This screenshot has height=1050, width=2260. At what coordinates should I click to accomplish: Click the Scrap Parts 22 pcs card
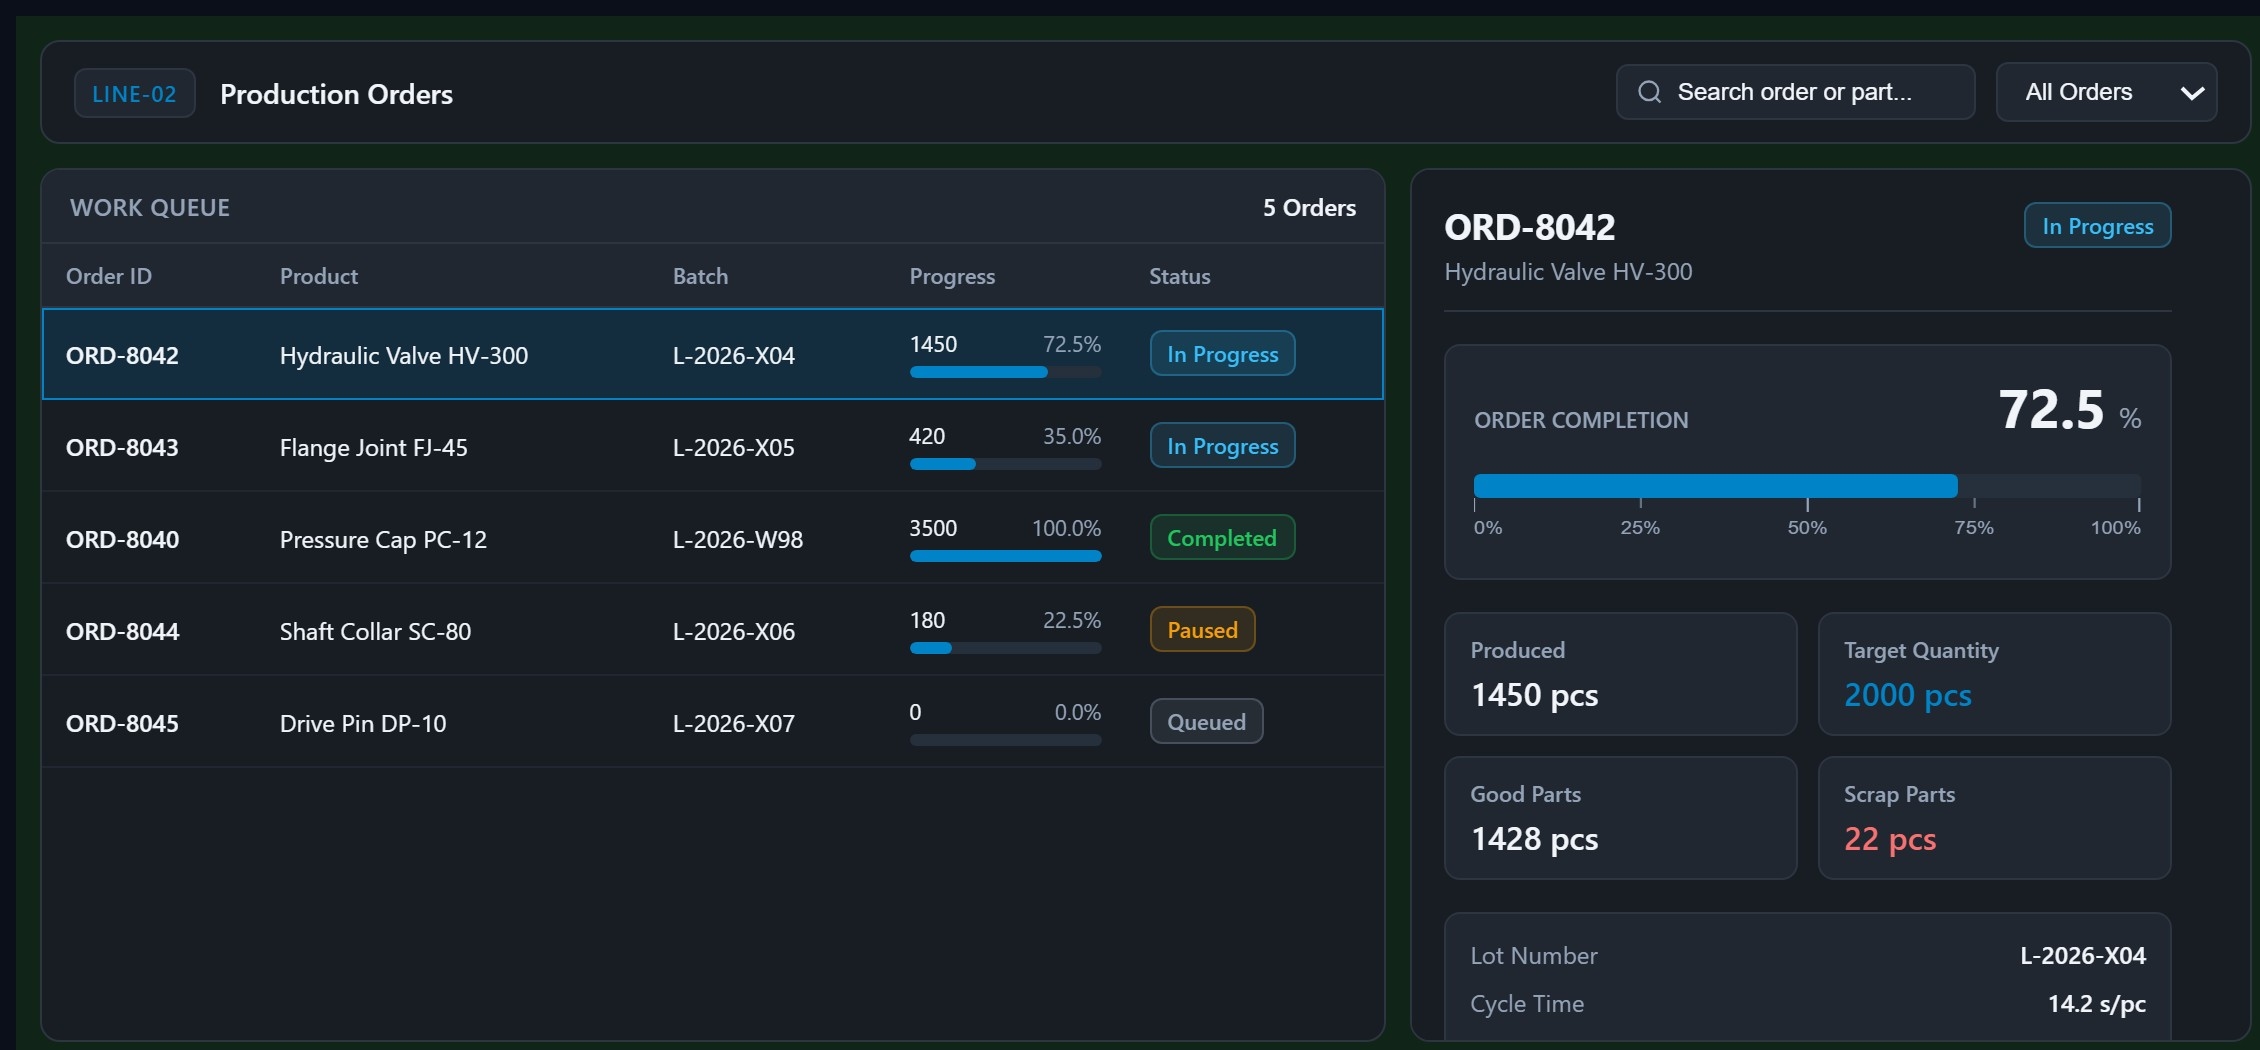tap(1994, 818)
